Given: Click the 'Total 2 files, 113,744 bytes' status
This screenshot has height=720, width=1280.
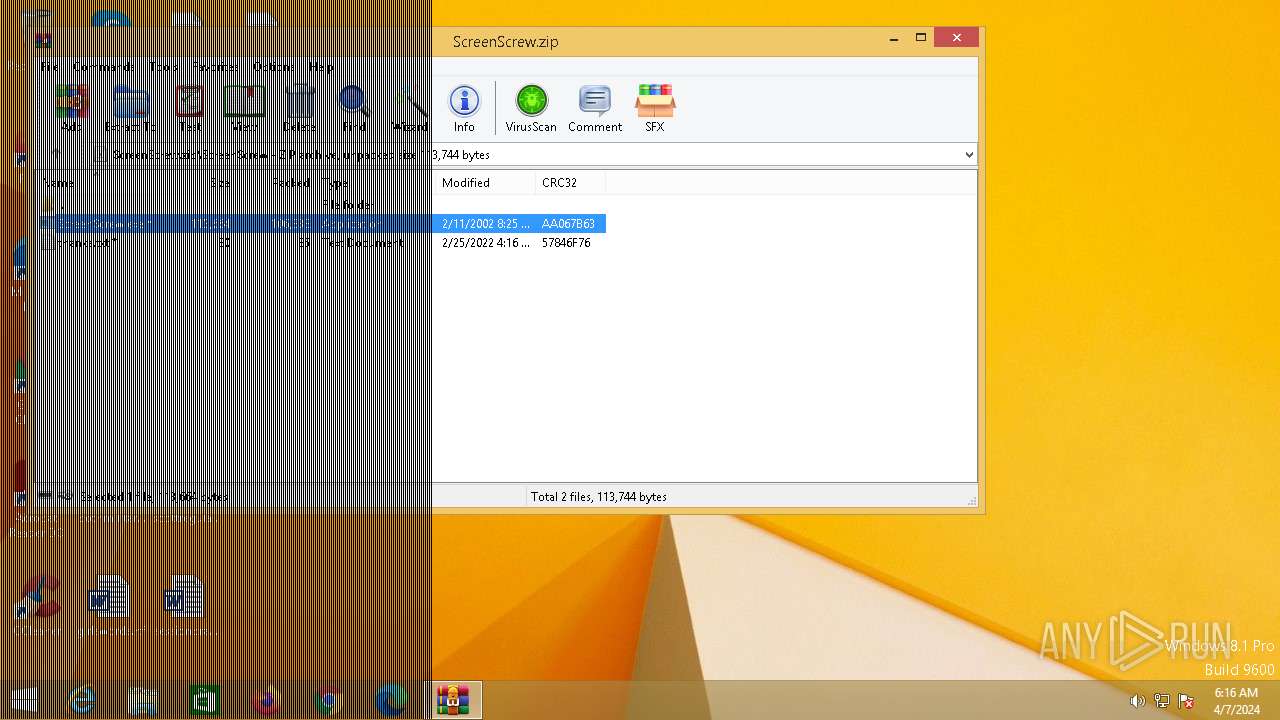Looking at the screenshot, I should click(x=598, y=497).
